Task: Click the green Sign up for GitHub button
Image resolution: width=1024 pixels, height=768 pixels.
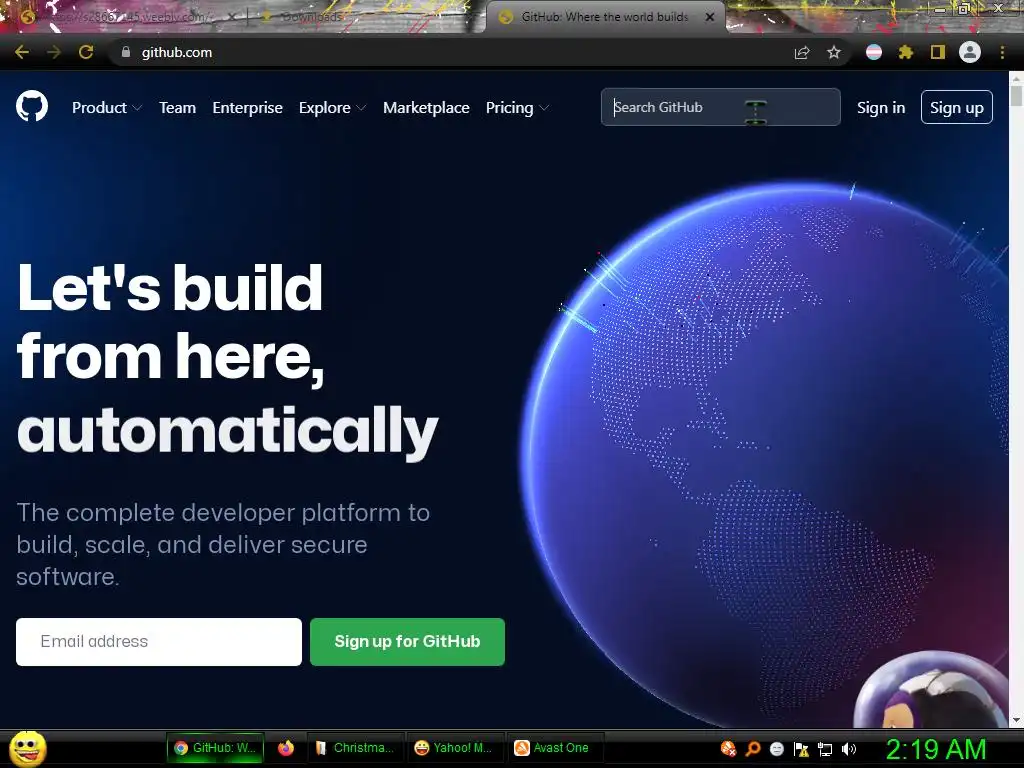Action: 408,642
